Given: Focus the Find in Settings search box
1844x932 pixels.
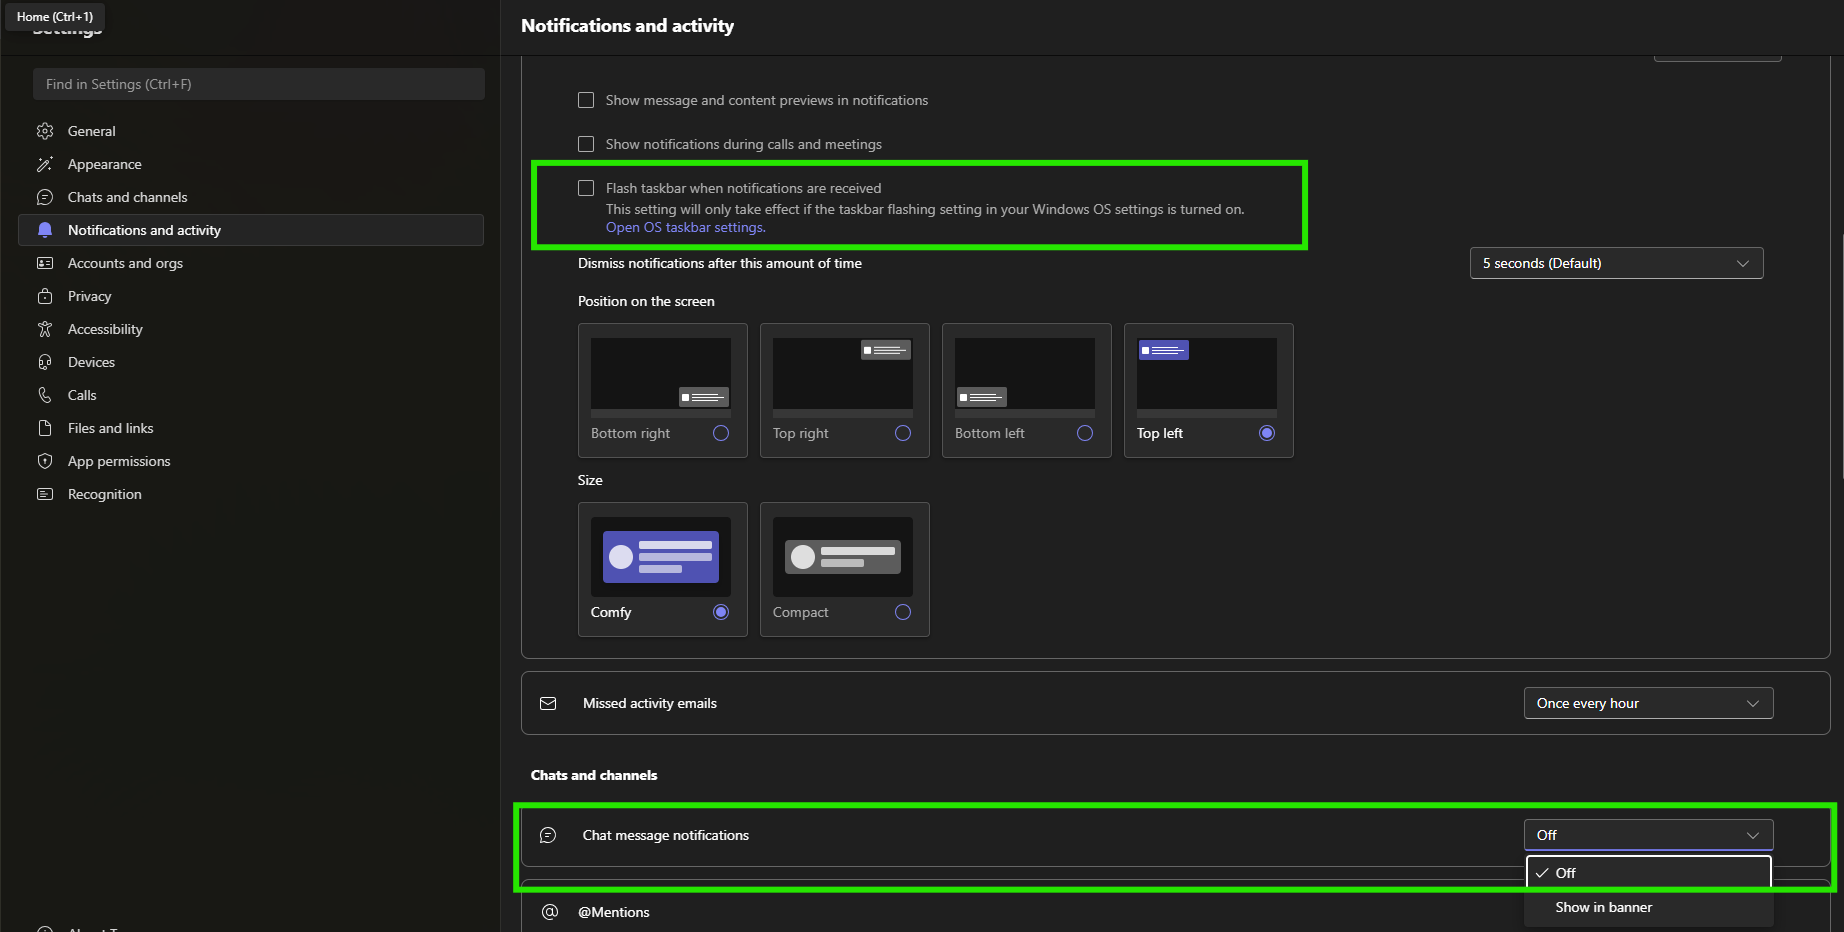Looking at the screenshot, I should click(259, 84).
